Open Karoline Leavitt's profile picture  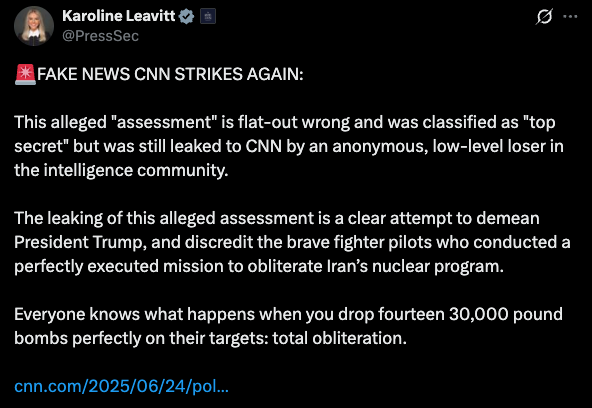[34, 26]
